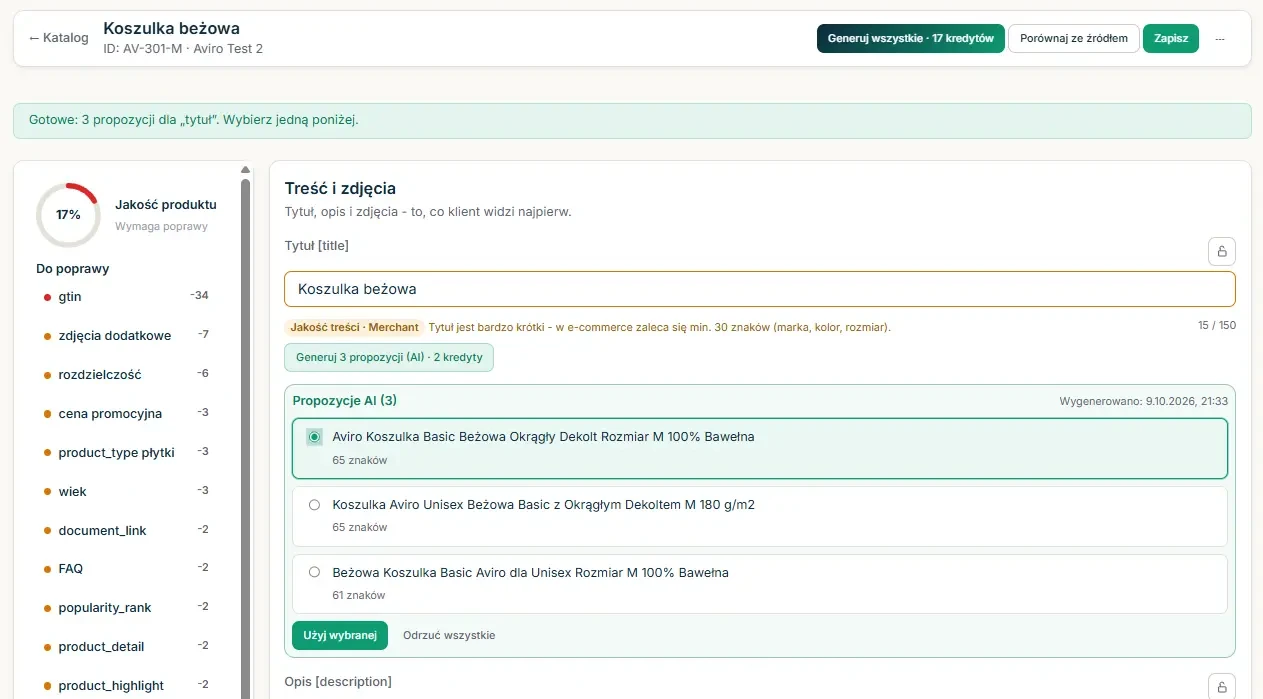Image resolution: width=1263 pixels, height=699 pixels.
Task: Open the product_type płytki issue
Action: point(127,453)
